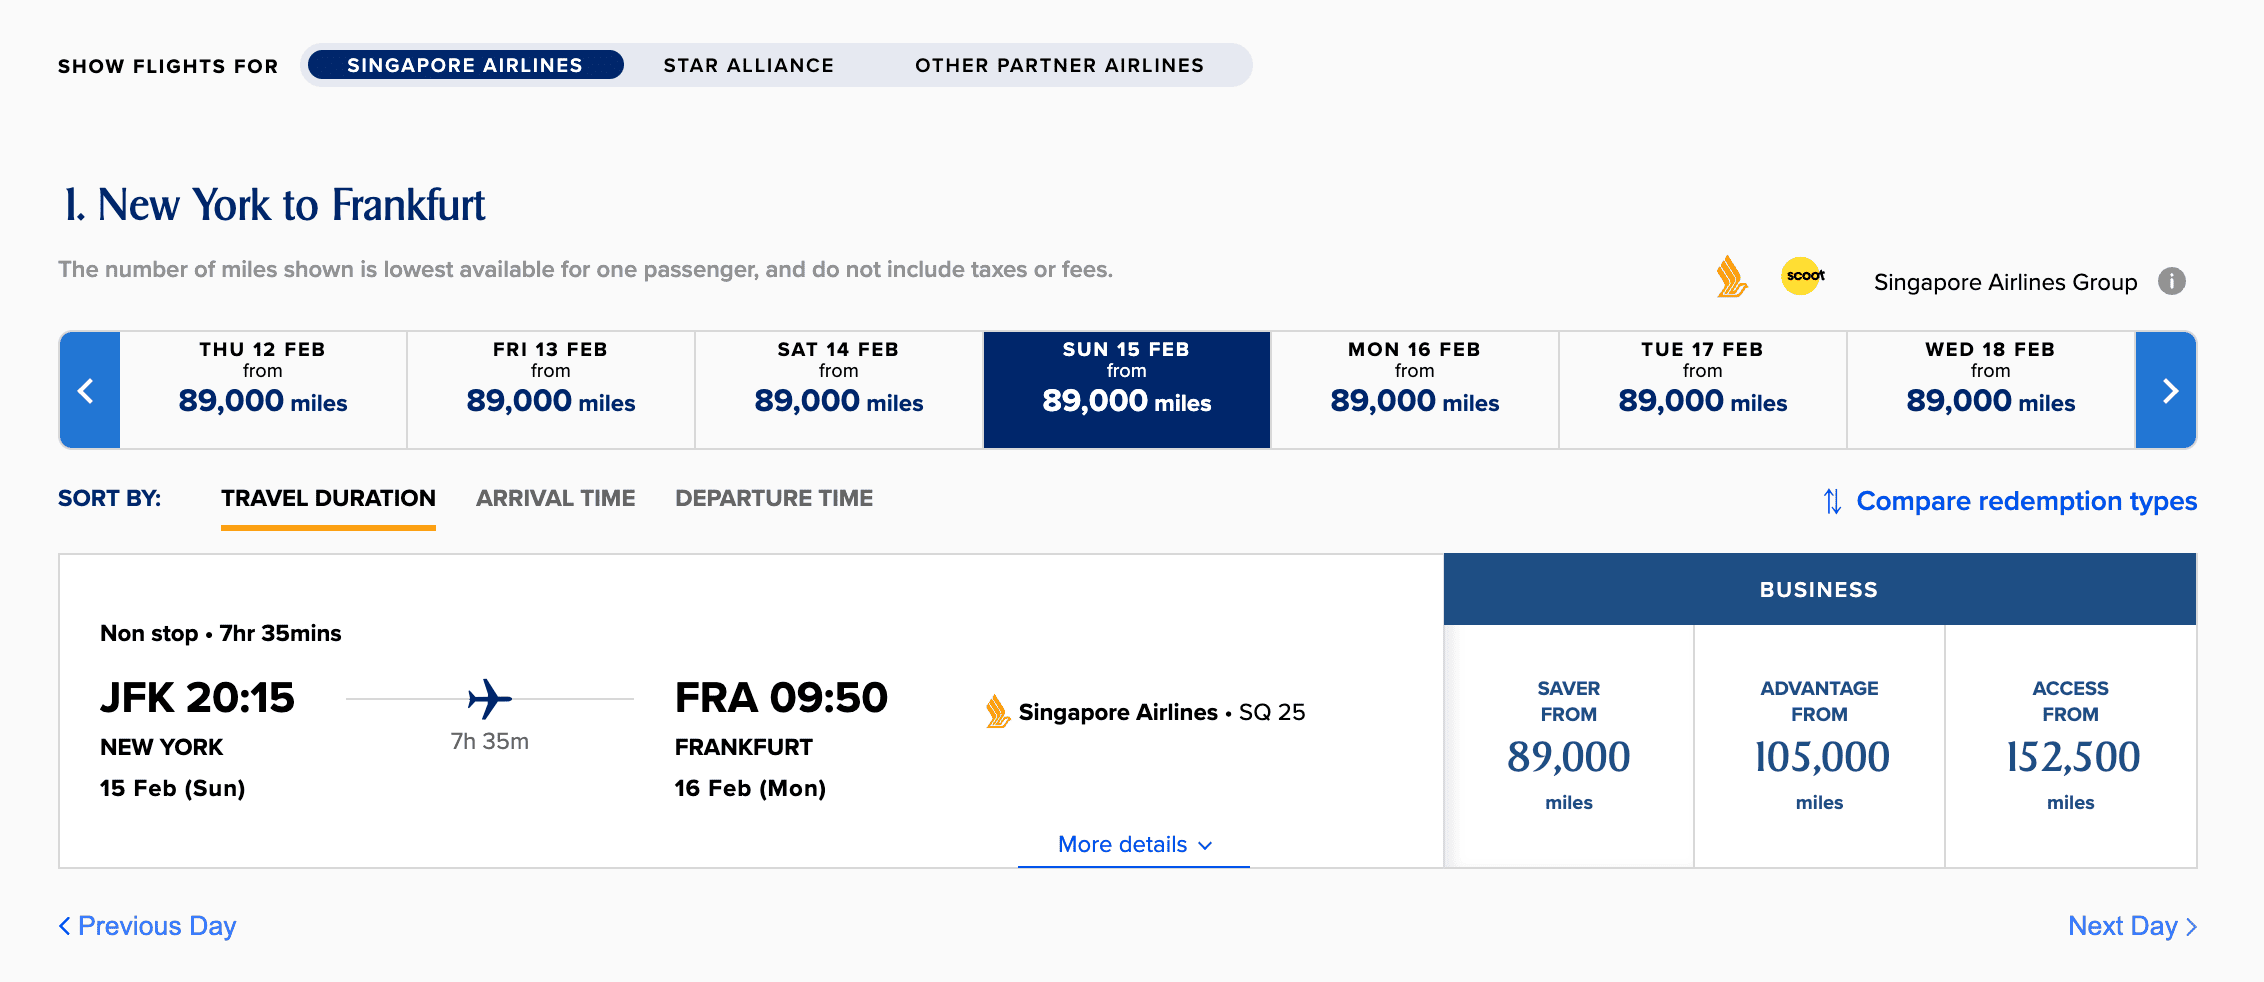Switch flights filter to Star Alliance
Image resolution: width=2264 pixels, height=982 pixels.
(x=748, y=65)
